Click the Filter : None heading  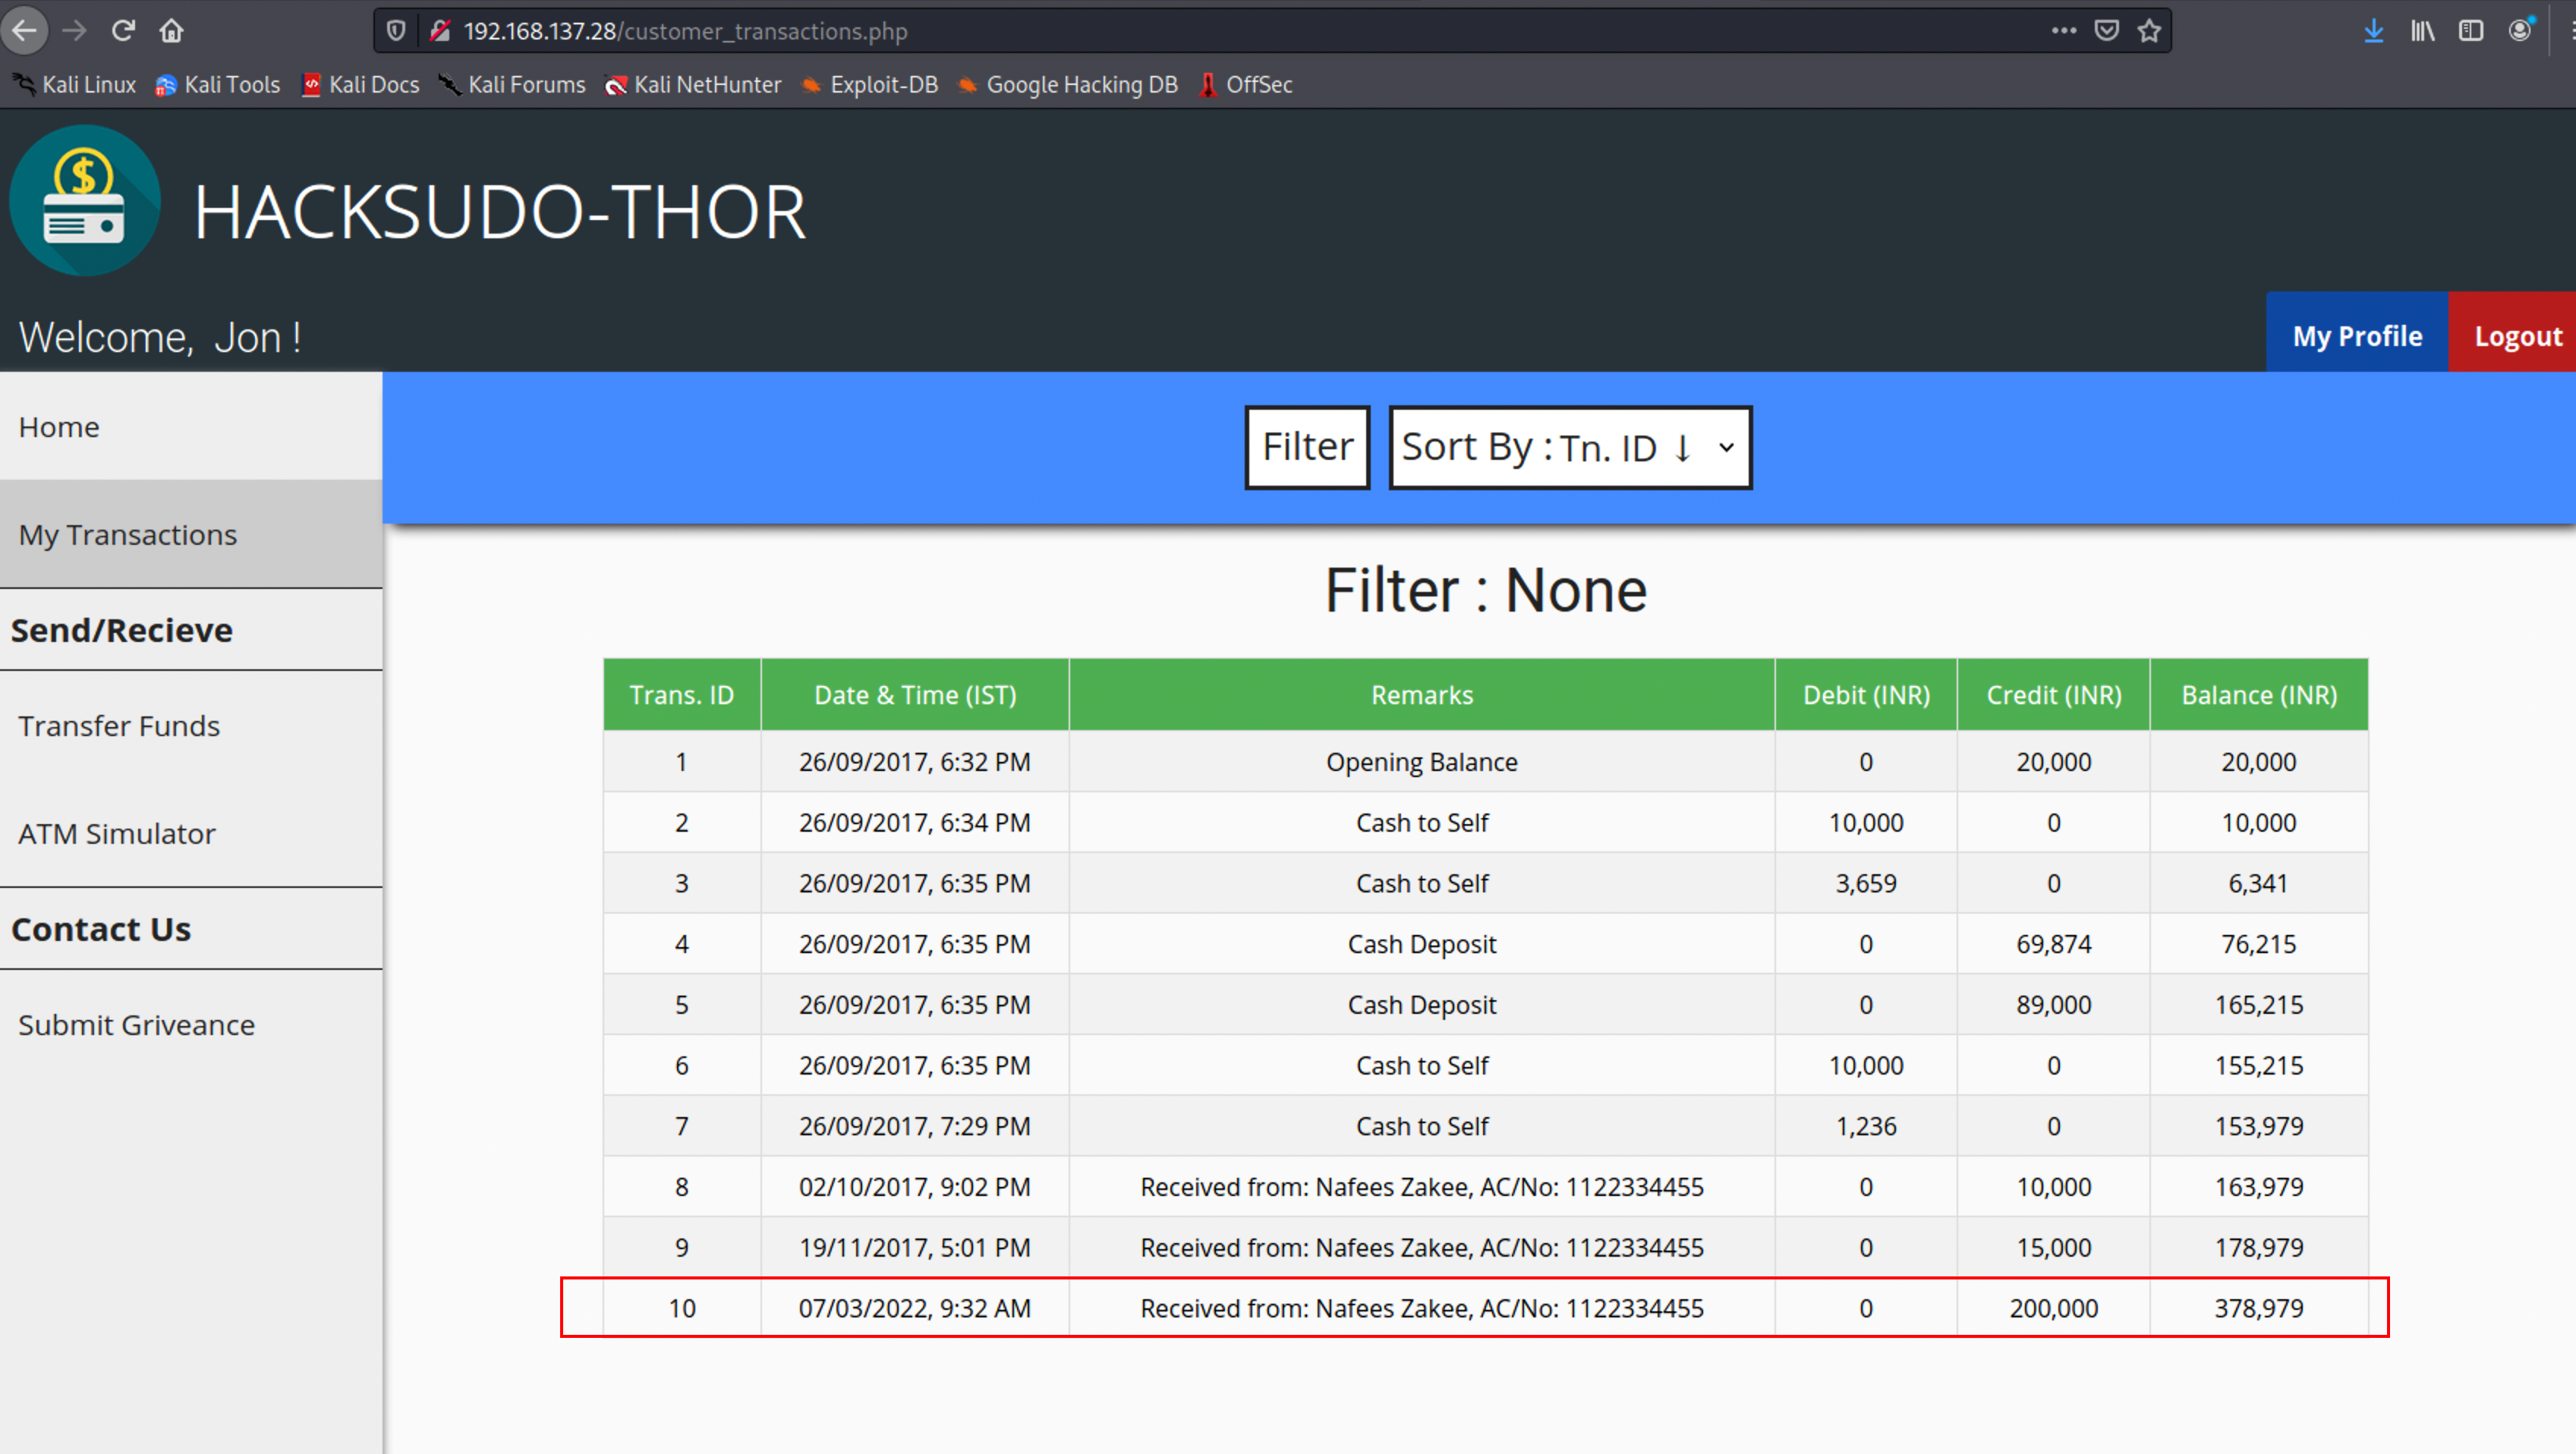pyautogui.click(x=1486, y=590)
